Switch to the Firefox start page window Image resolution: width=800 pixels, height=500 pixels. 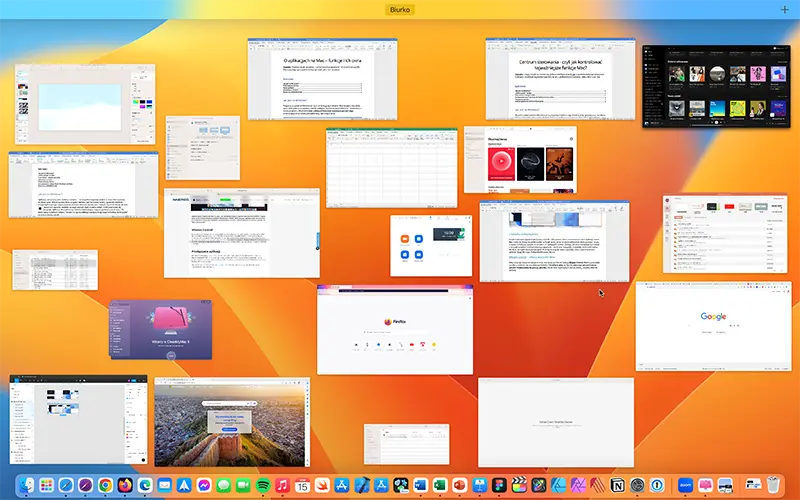point(394,329)
